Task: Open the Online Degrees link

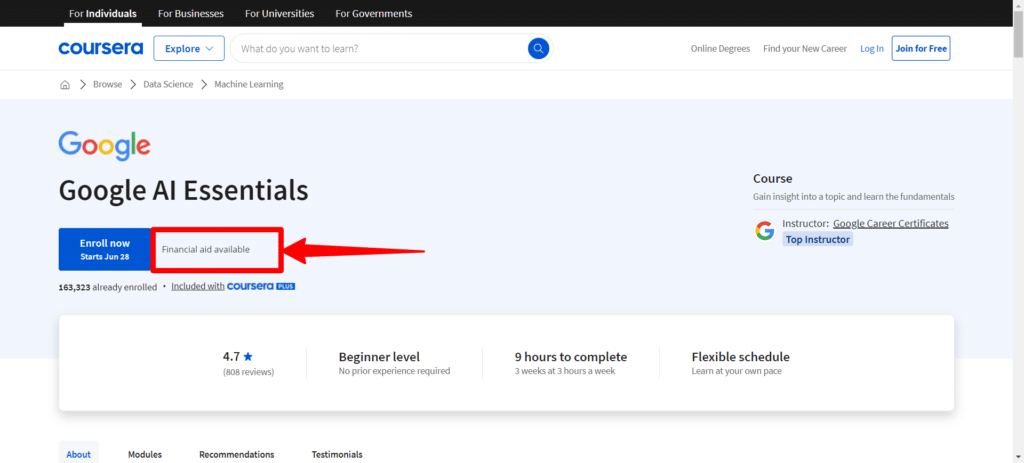Action: 720,48
